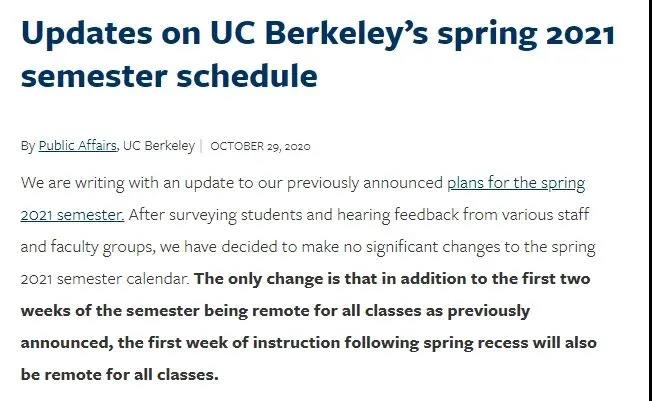Click bold 'be remote for all classes.'

tap(120, 374)
